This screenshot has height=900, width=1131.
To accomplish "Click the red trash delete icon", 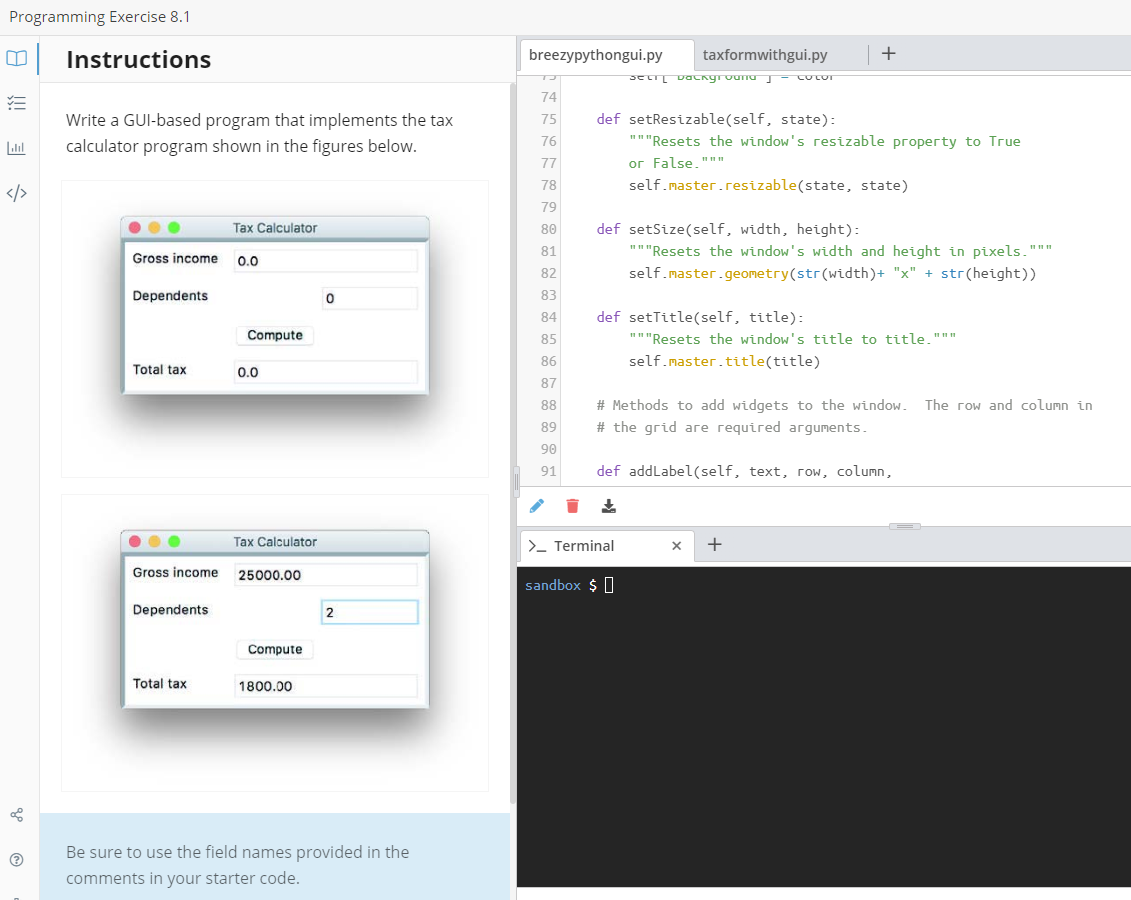I will point(572,506).
